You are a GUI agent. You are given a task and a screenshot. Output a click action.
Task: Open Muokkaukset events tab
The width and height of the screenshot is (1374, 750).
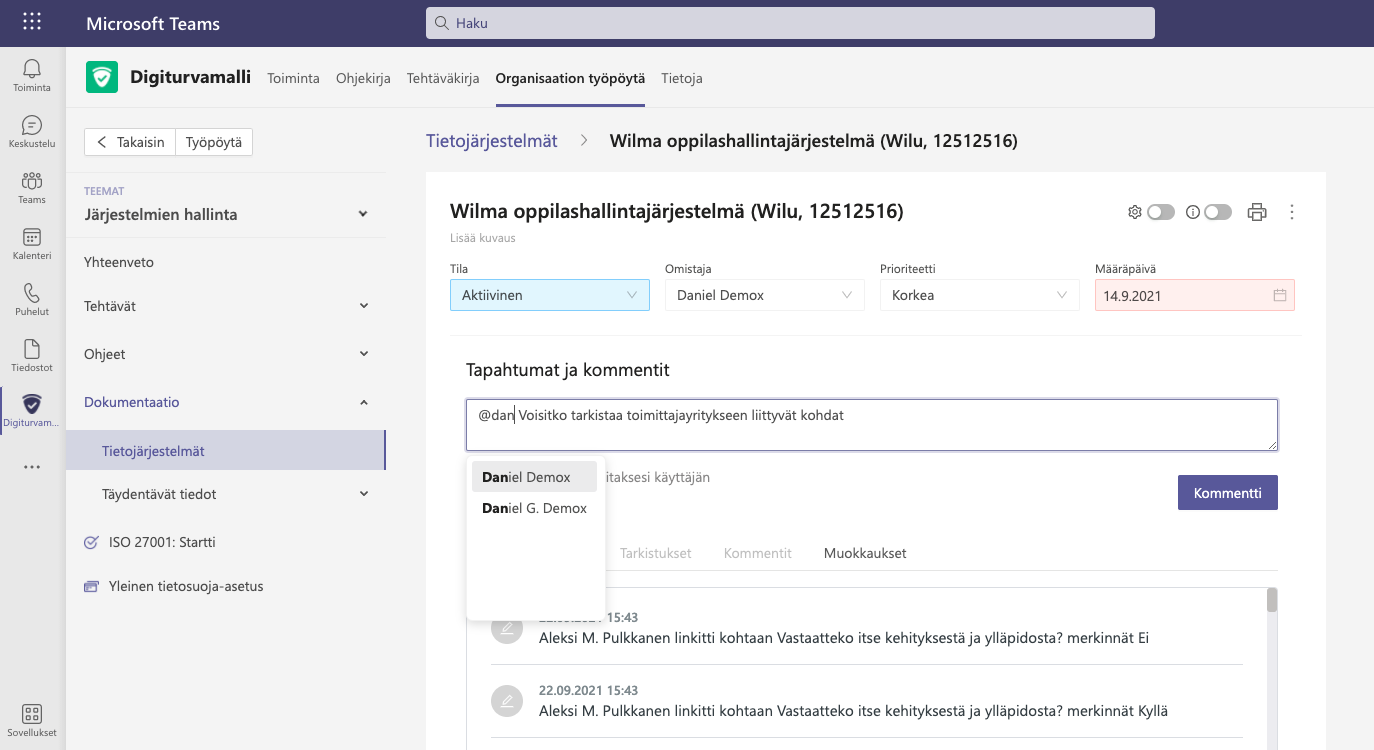point(865,553)
